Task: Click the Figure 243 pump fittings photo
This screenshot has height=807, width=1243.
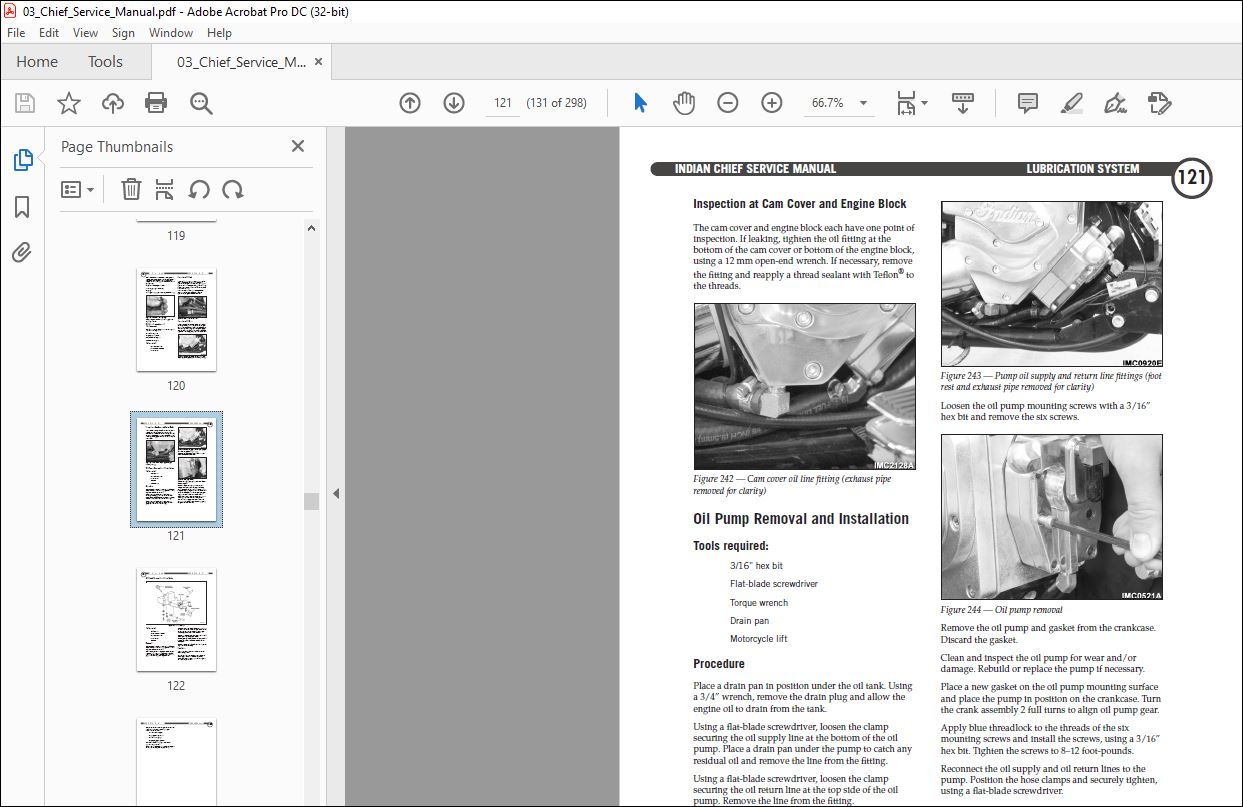Action: pos(1052,284)
